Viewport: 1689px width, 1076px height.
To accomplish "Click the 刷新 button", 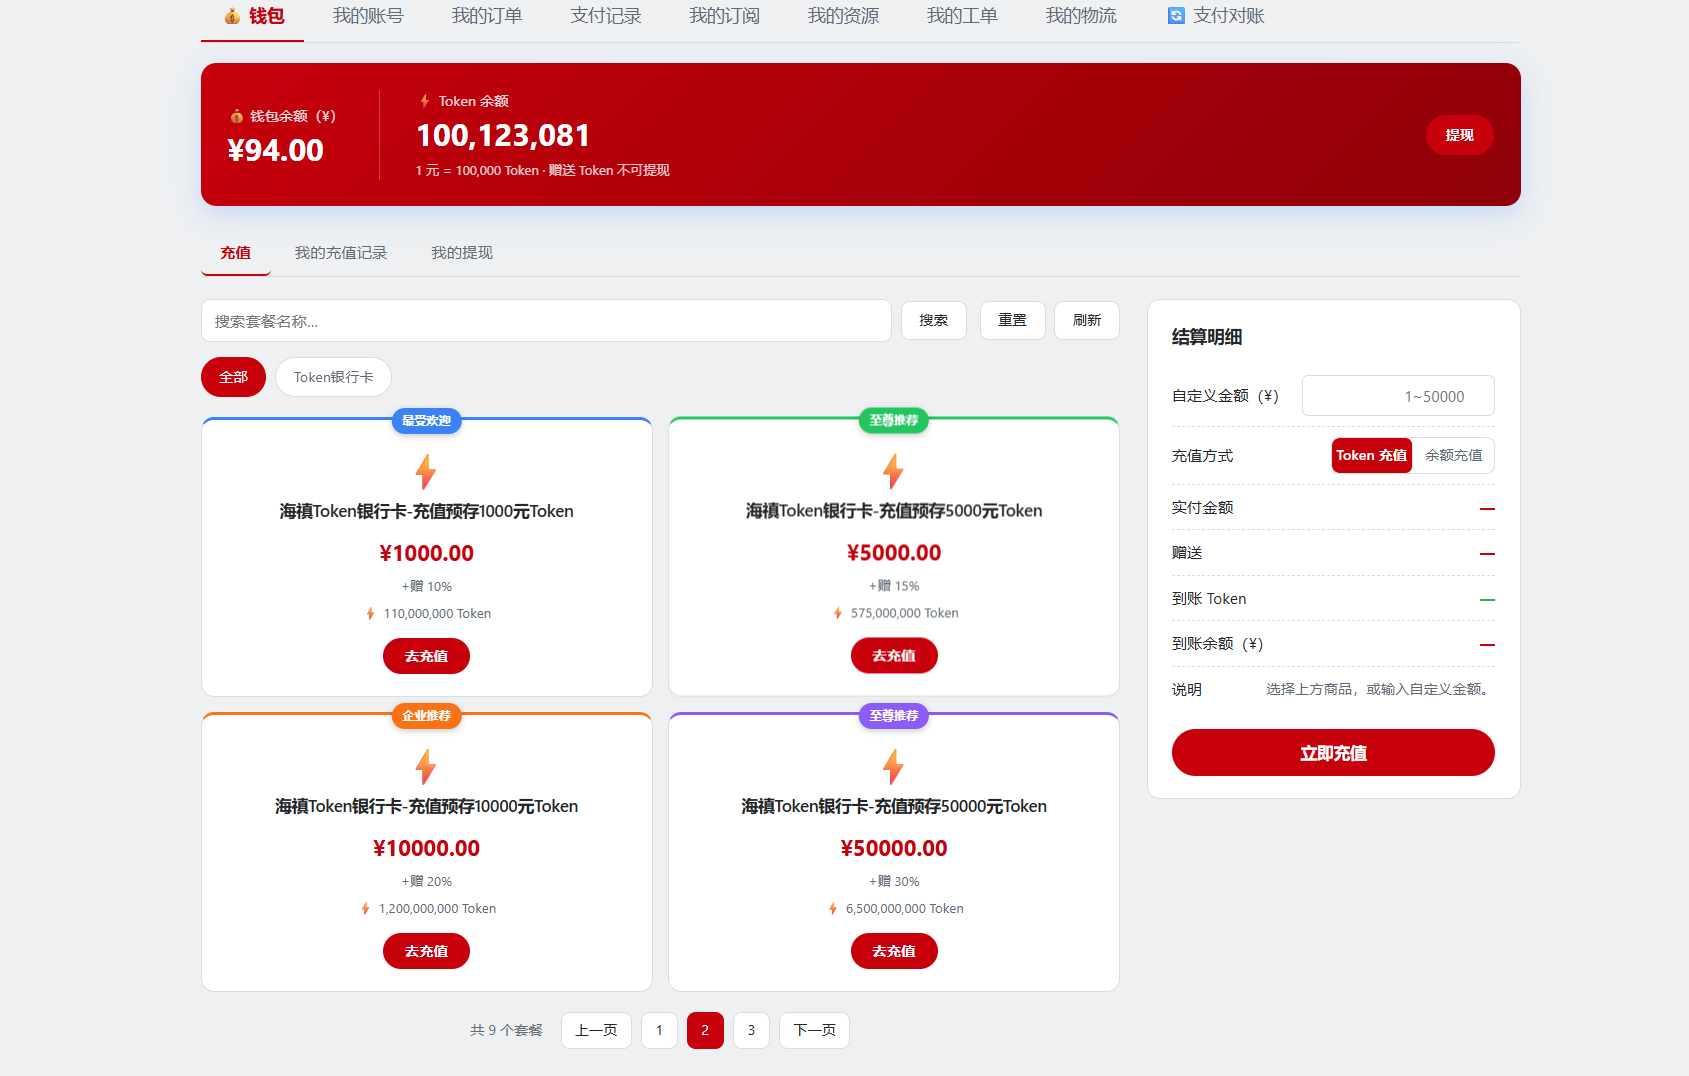I will coord(1087,320).
